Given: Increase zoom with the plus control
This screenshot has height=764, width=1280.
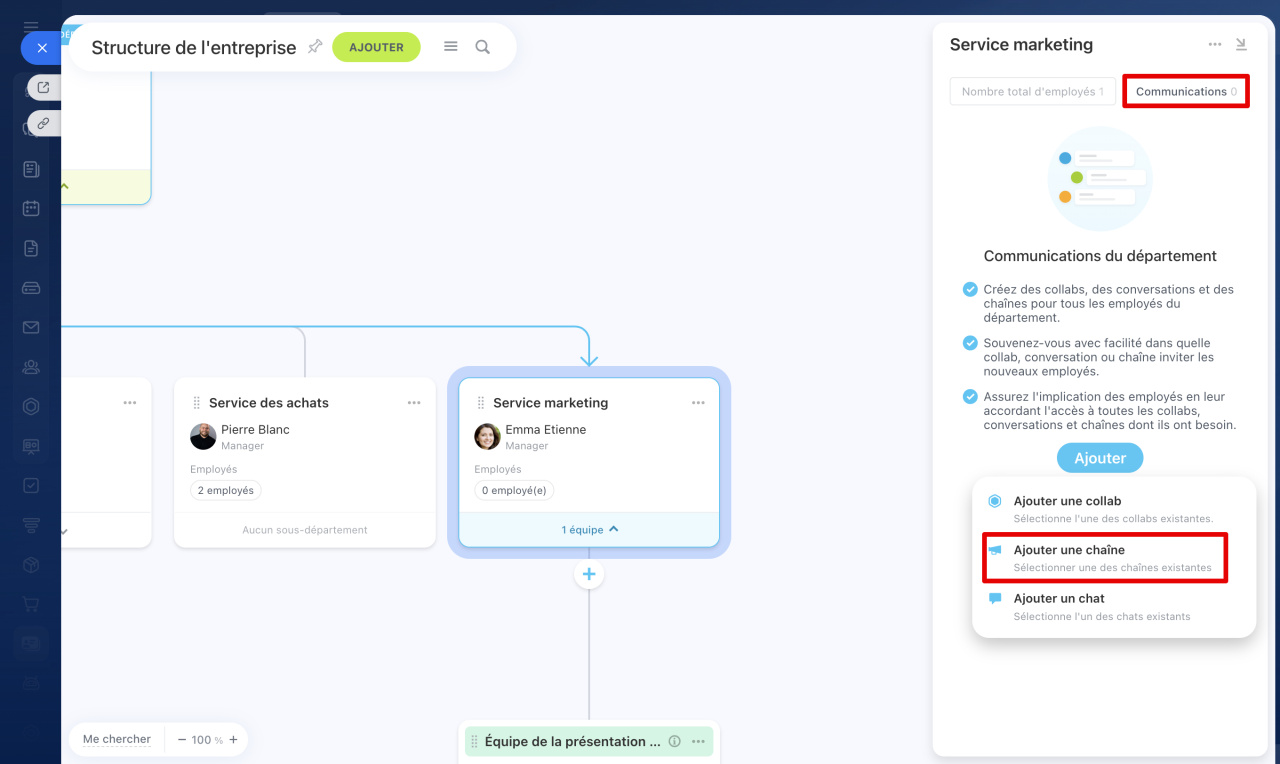Looking at the screenshot, I should [233, 740].
